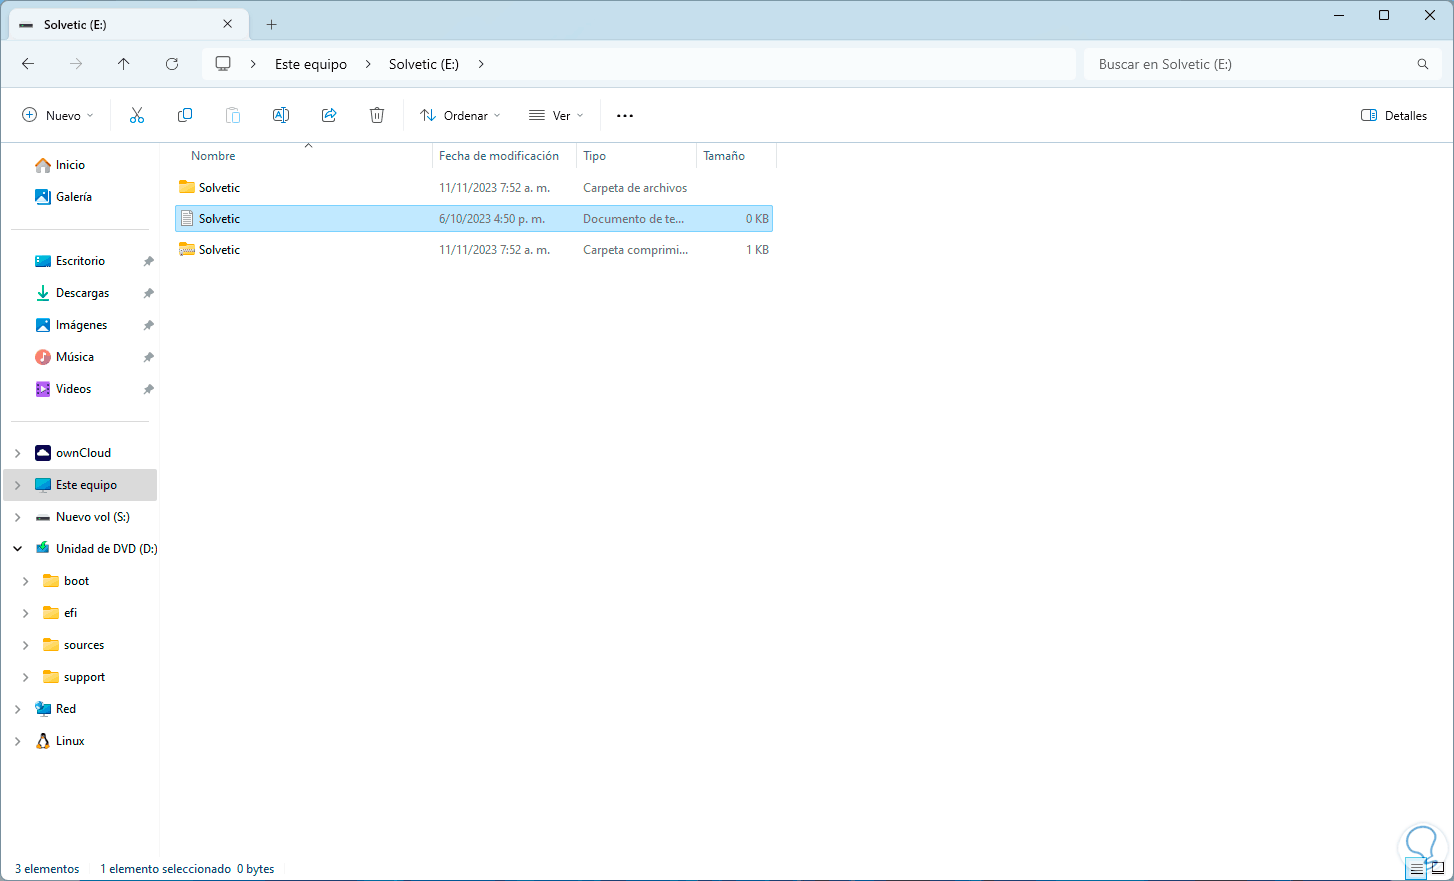Go up one folder level
Image resolution: width=1454 pixels, height=881 pixels.
[x=124, y=64]
